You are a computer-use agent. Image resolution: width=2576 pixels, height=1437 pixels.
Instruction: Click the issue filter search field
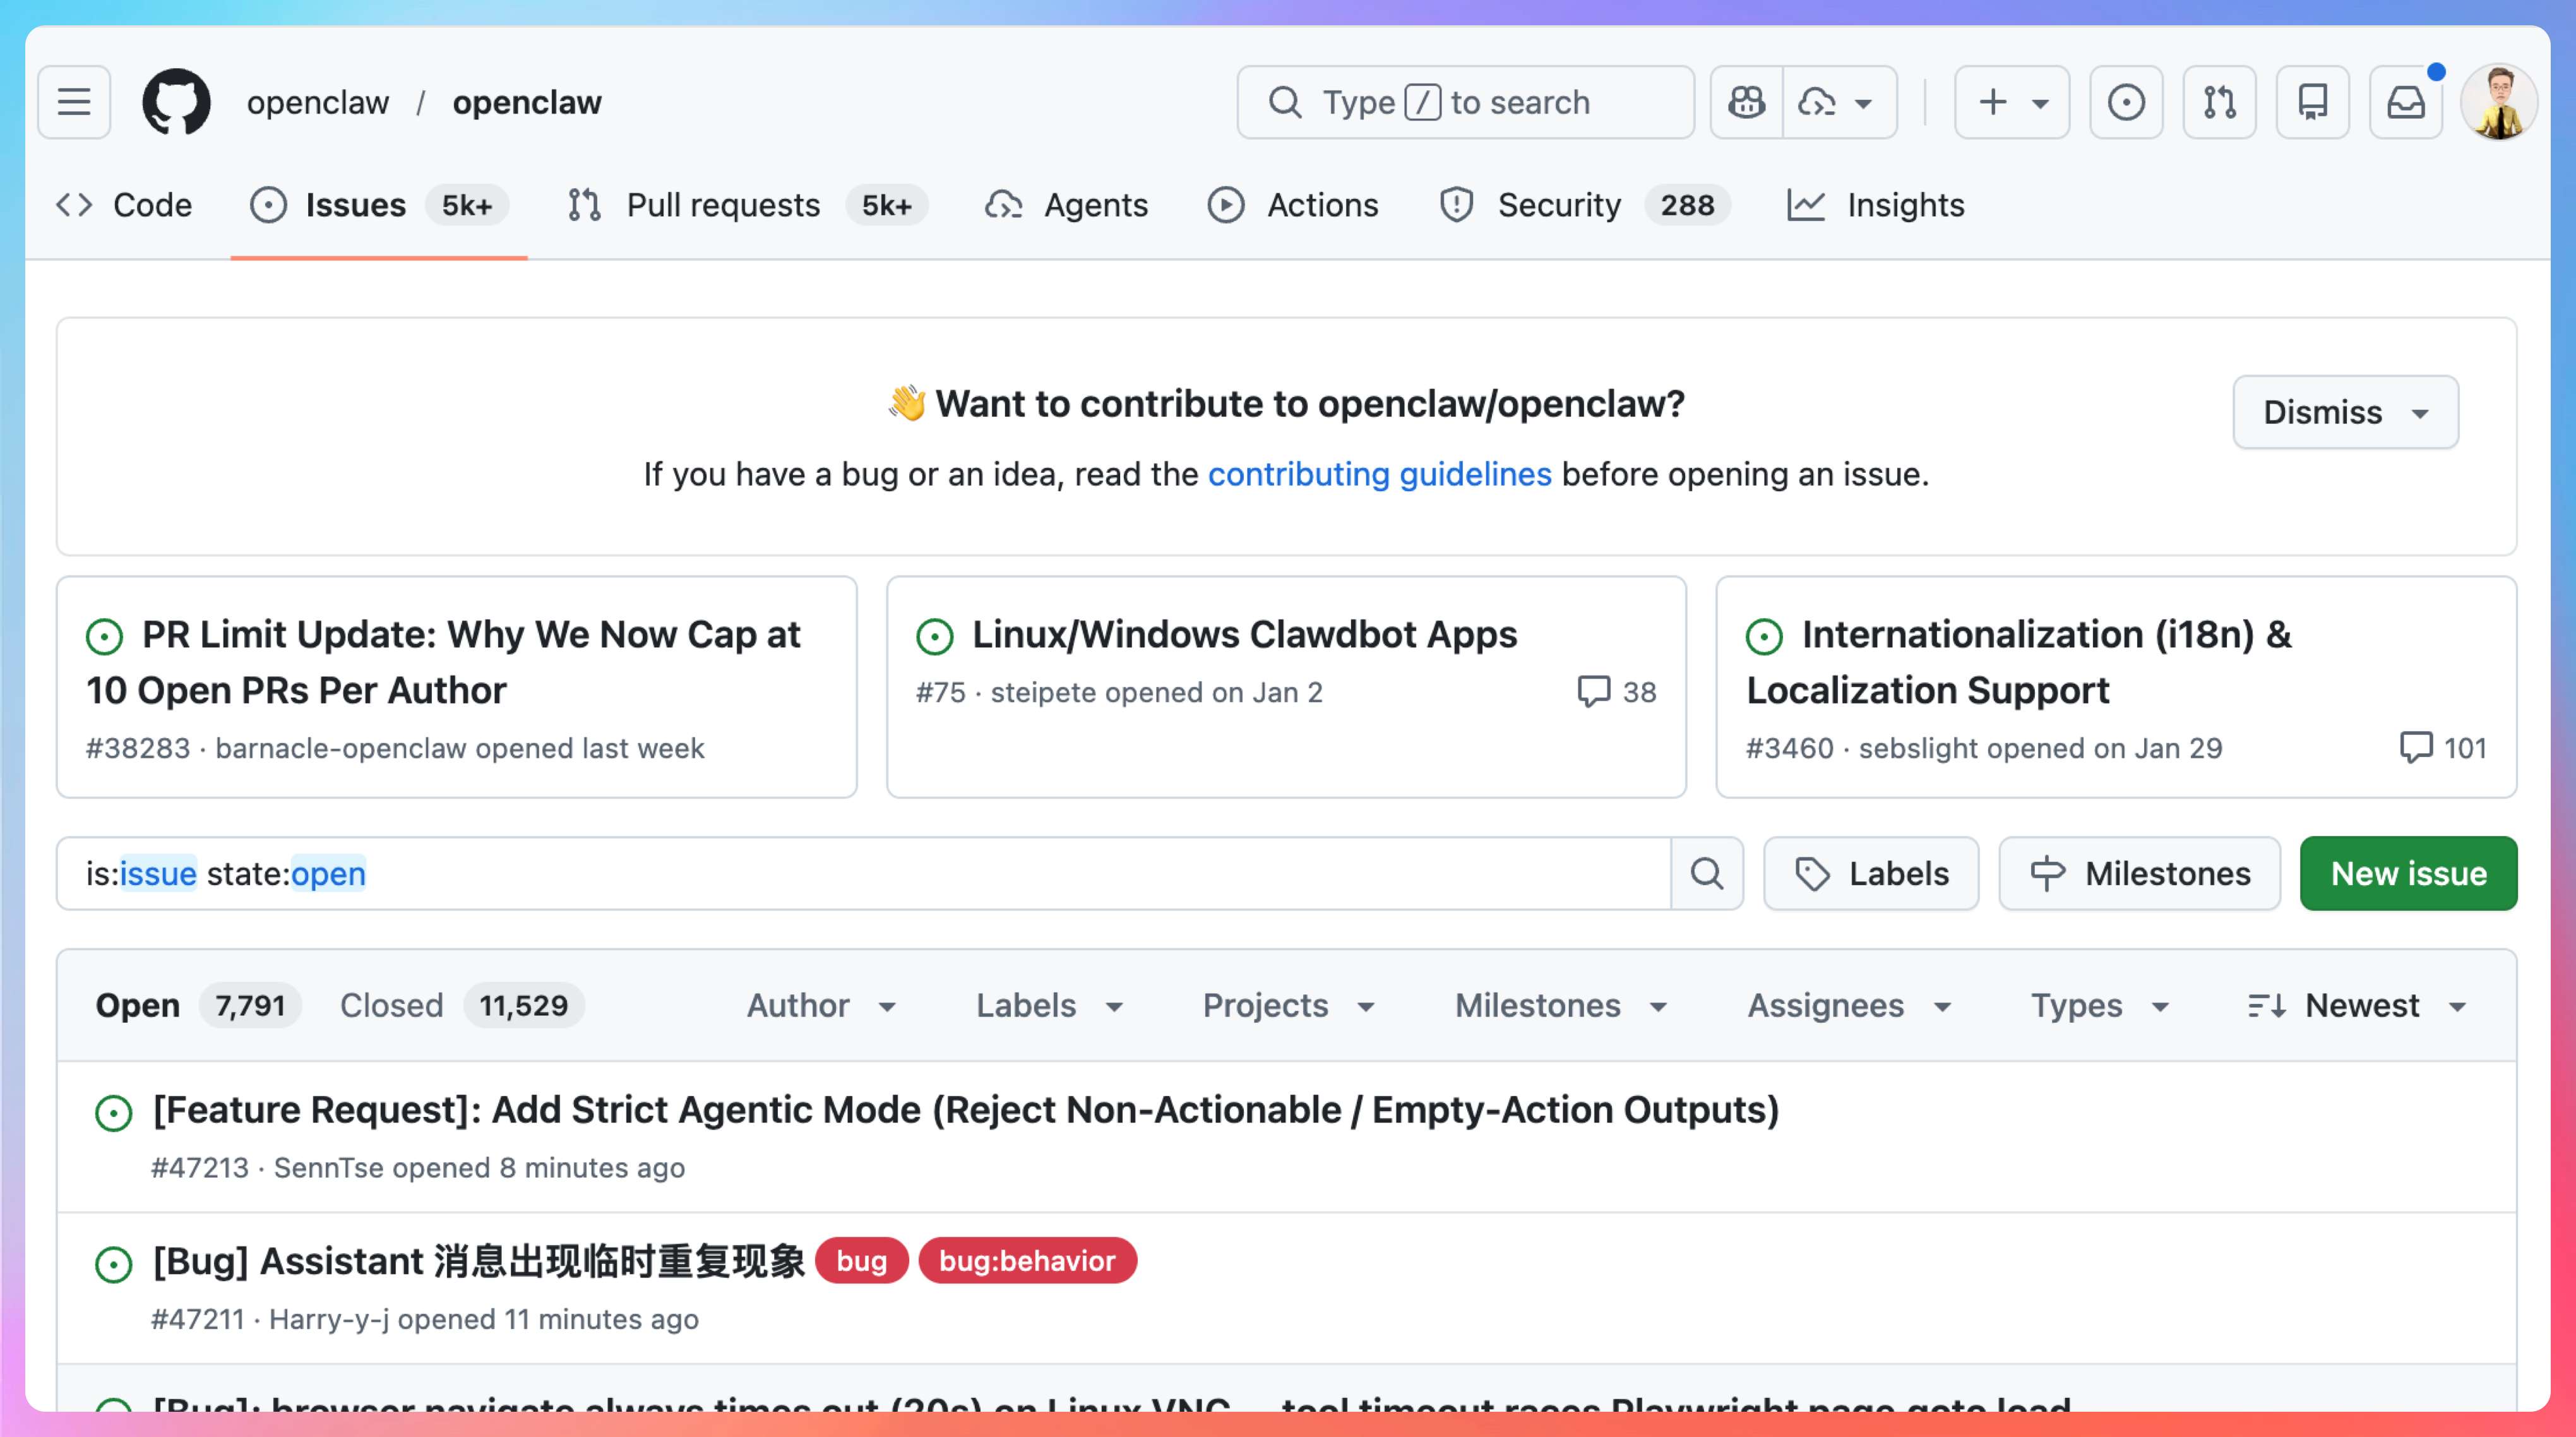860,873
